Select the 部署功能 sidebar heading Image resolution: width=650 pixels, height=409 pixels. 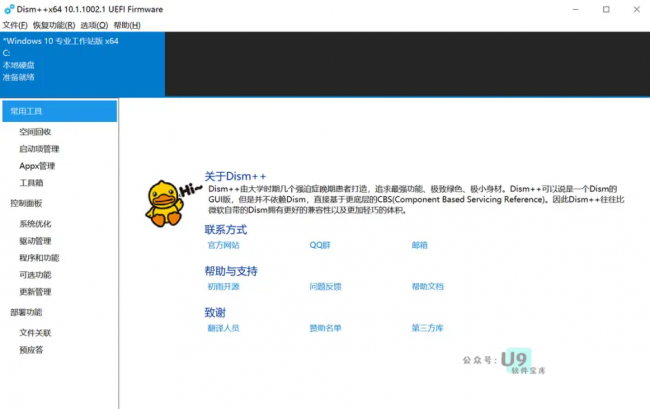tap(27, 312)
